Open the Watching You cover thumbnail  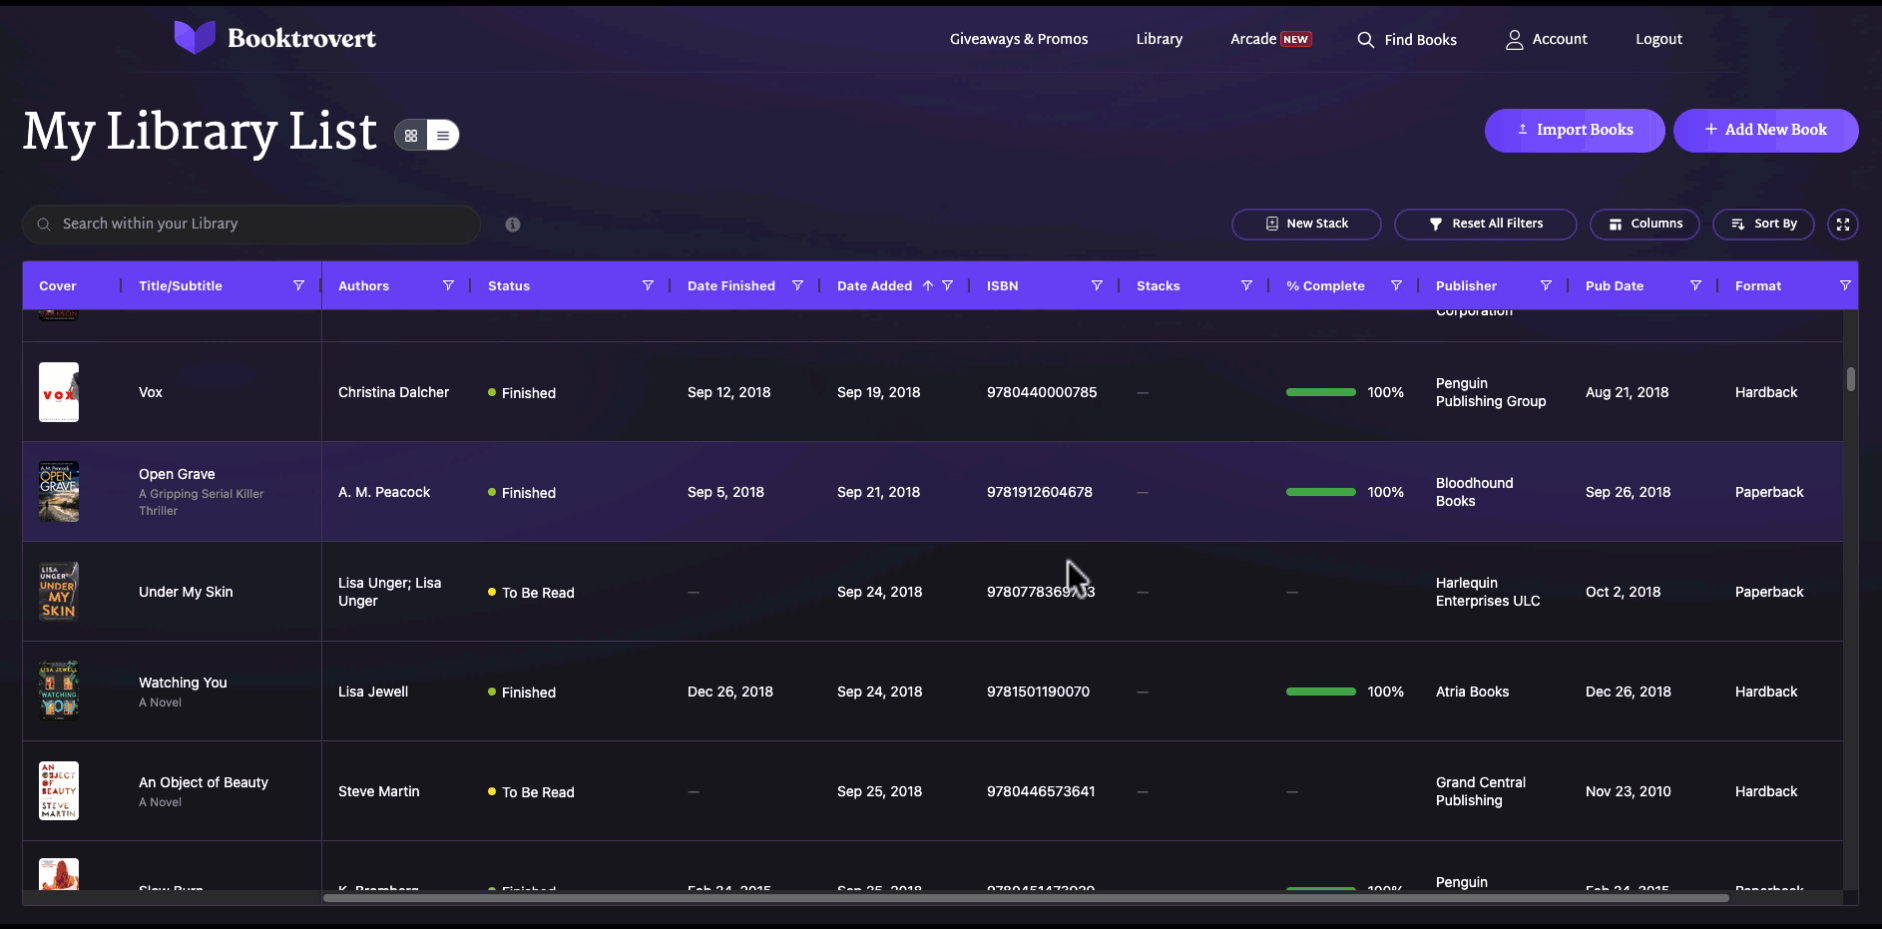59,691
